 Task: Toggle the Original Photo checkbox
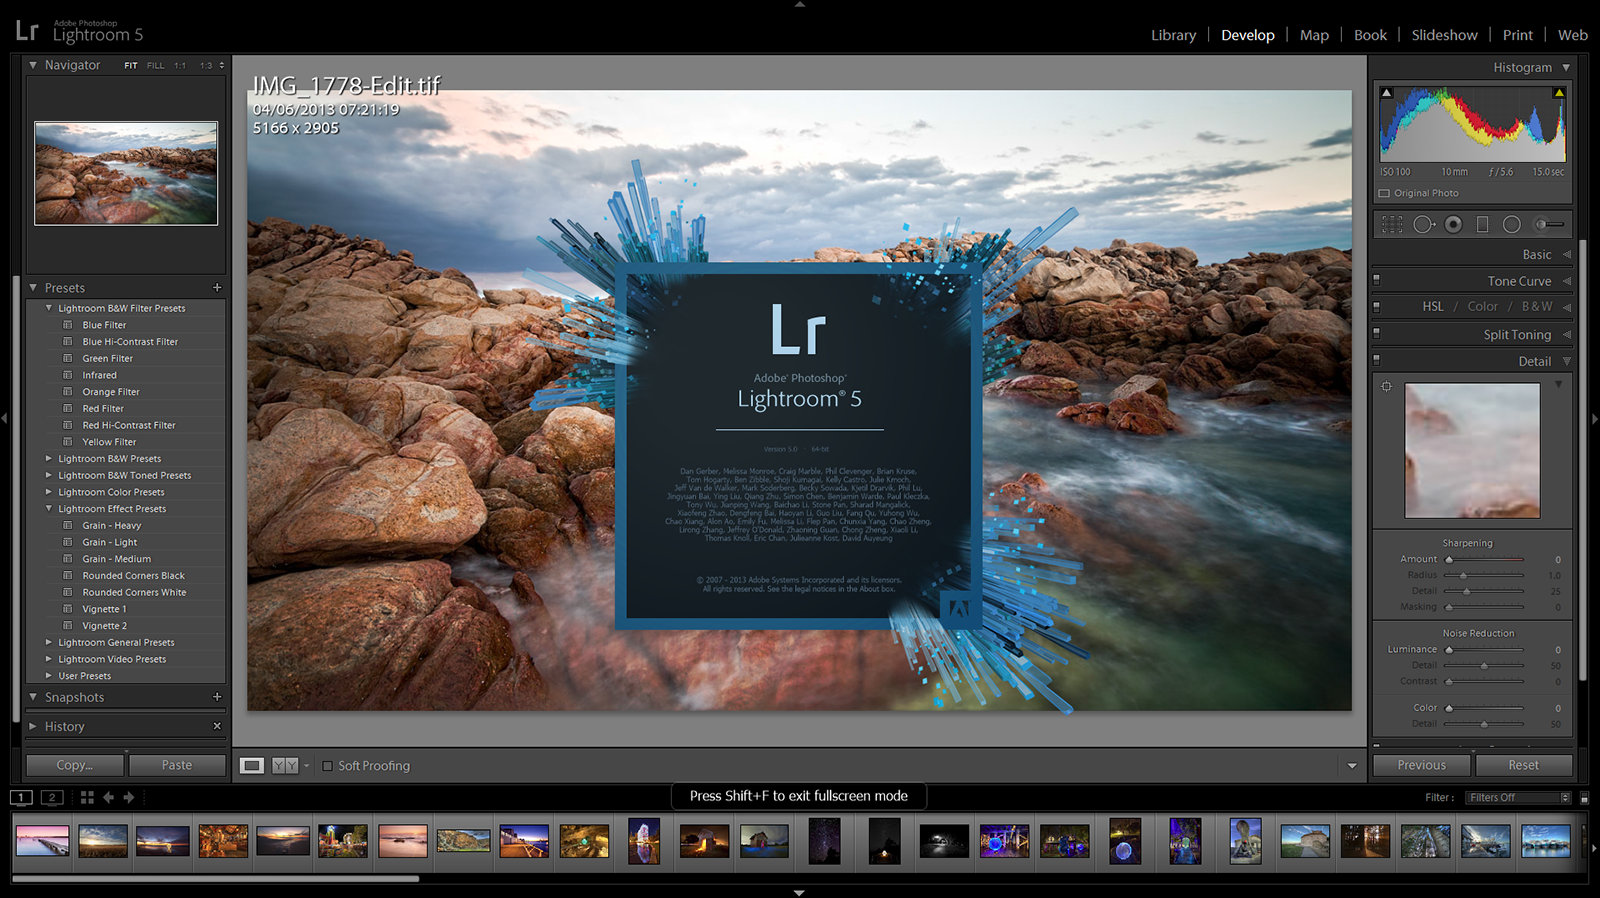pos(1384,194)
